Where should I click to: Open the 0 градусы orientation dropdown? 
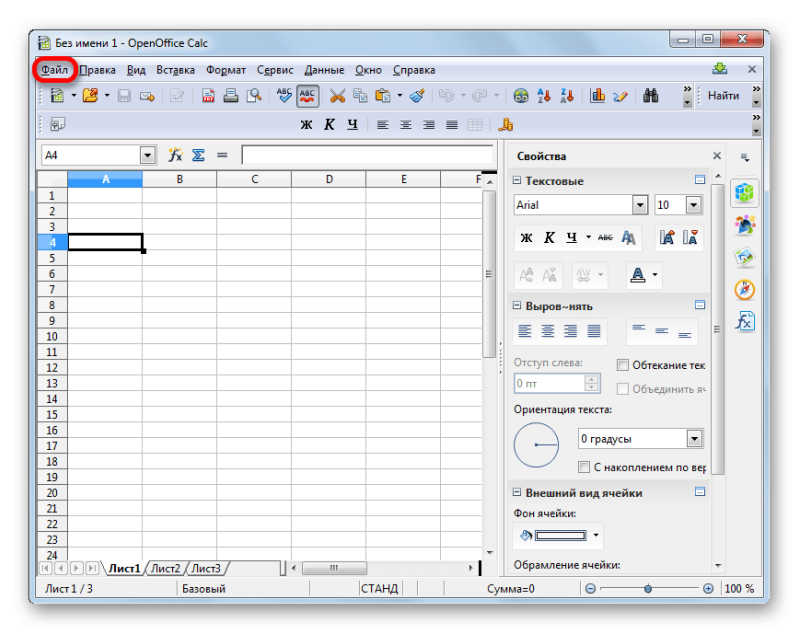tap(695, 439)
